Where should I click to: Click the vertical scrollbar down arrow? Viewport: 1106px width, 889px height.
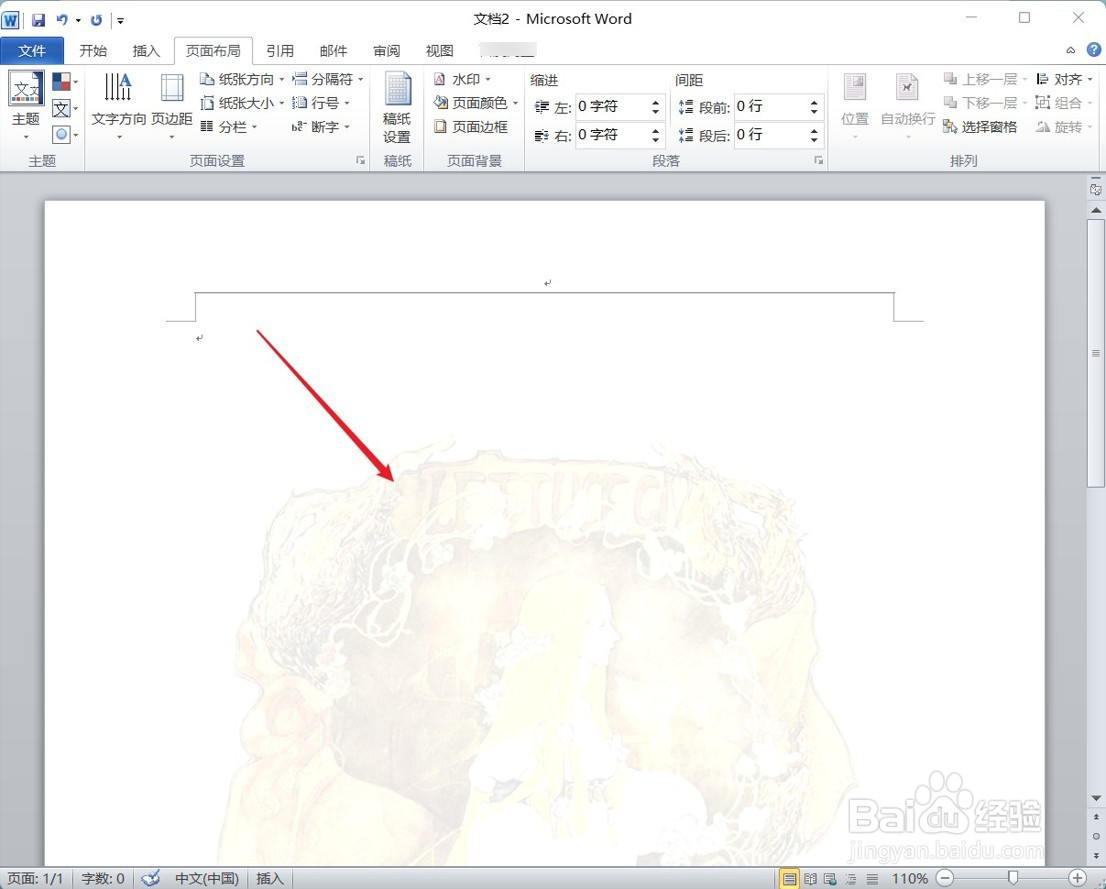(1095, 798)
